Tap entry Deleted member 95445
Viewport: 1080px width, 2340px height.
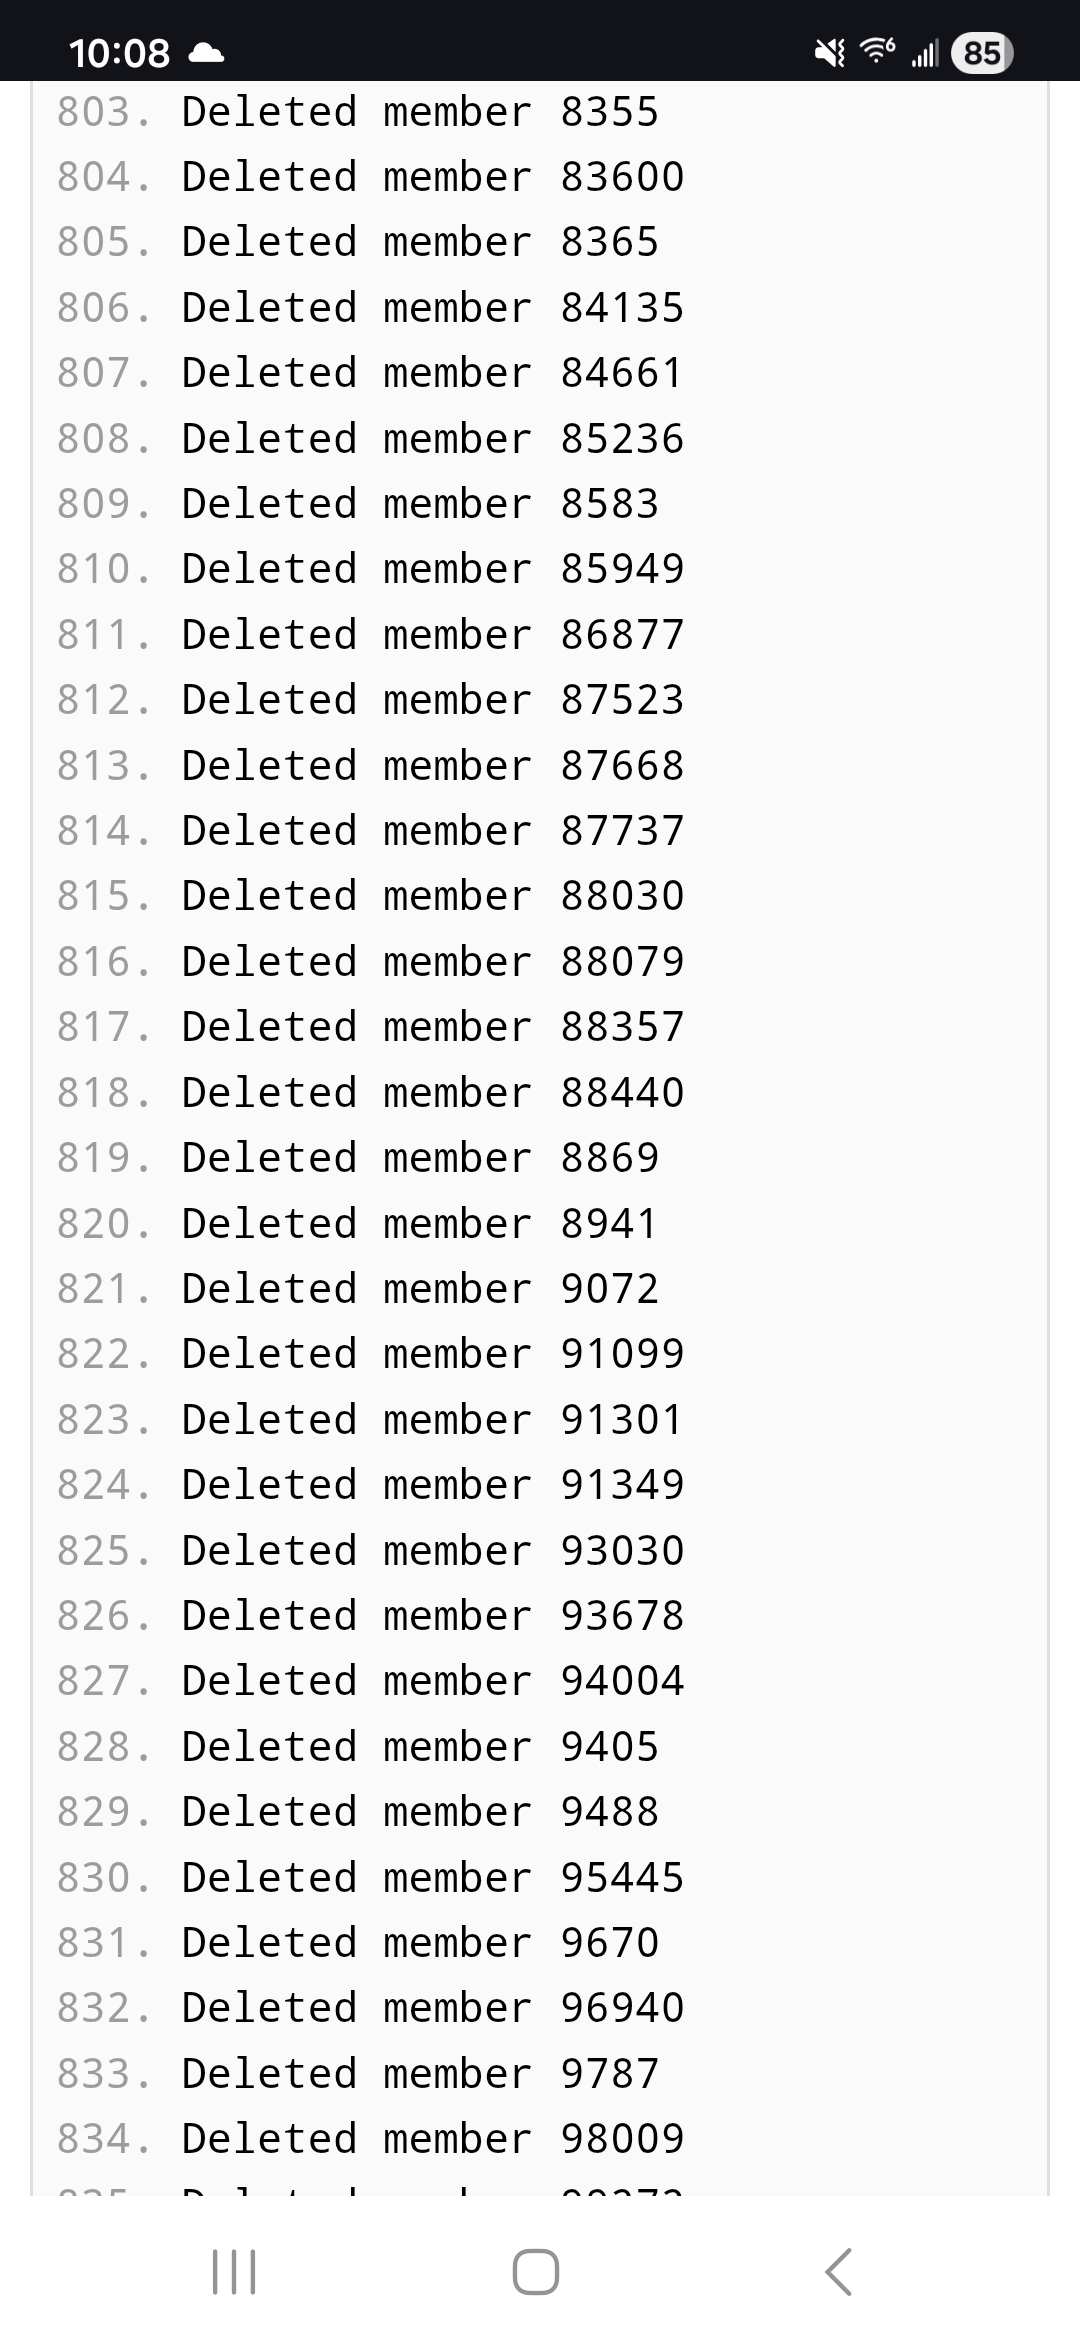(x=430, y=1876)
